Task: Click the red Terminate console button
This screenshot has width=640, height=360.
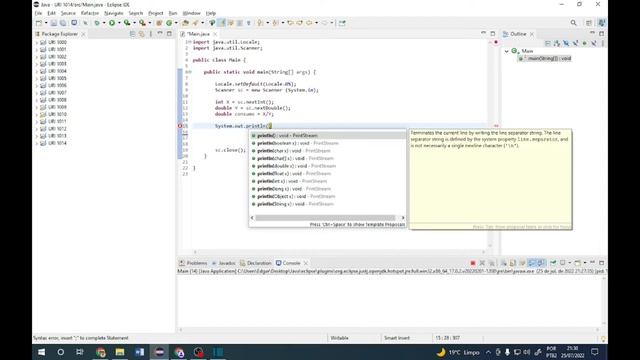Action: (473, 263)
